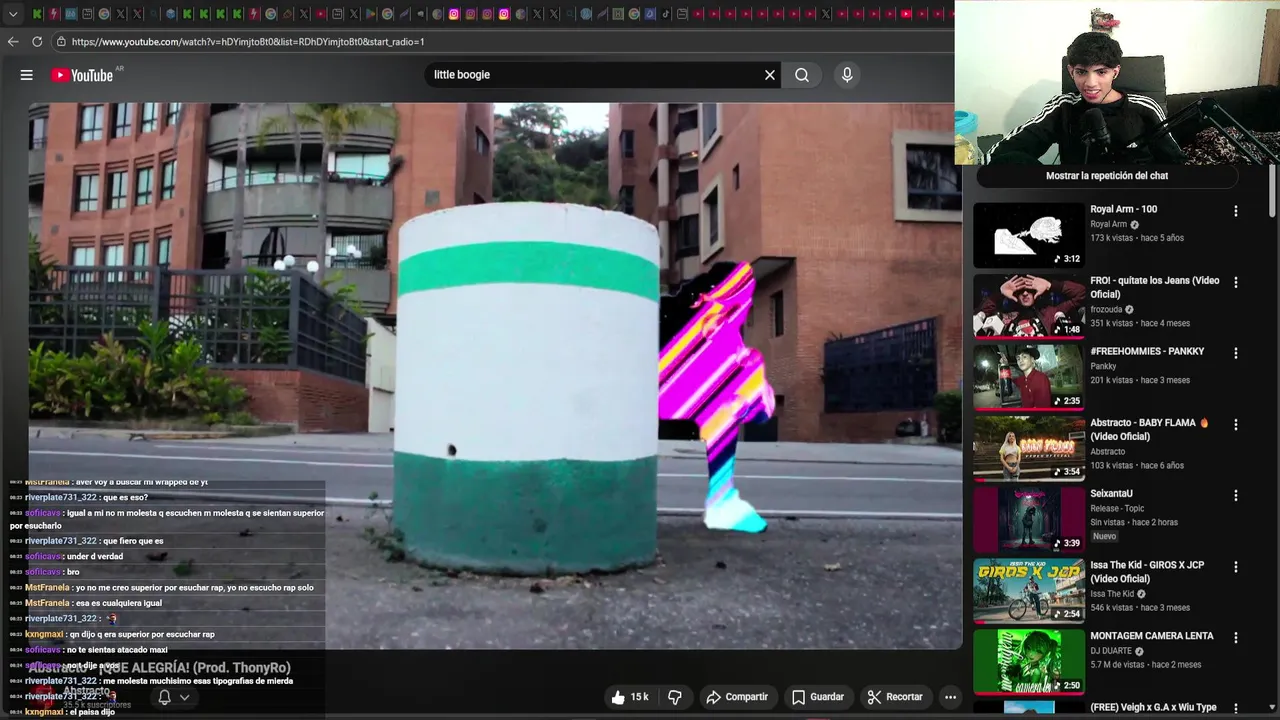
Task: Click 'Issa The Kid' channel name
Action: [1113, 594]
